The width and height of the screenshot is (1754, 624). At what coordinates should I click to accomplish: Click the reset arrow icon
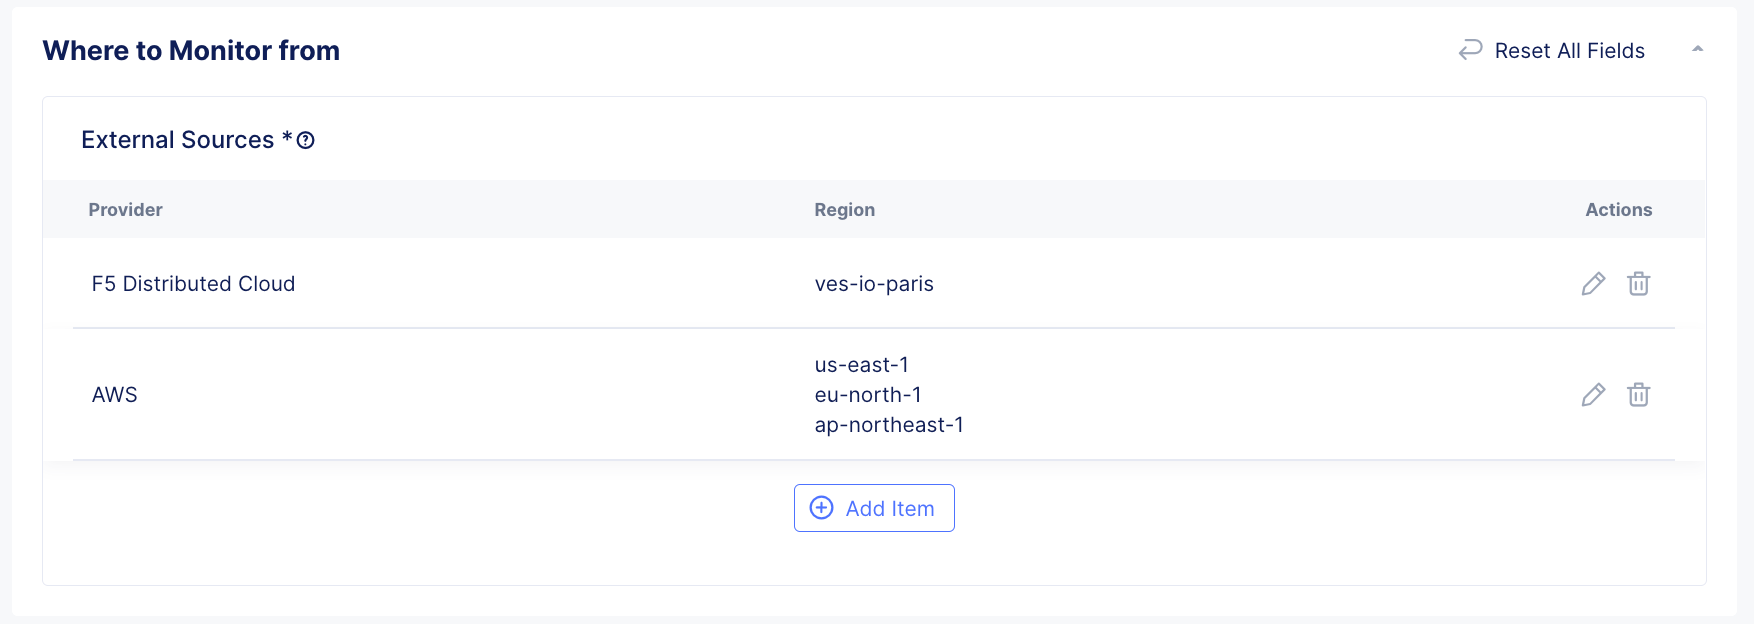pos(1470,50)
